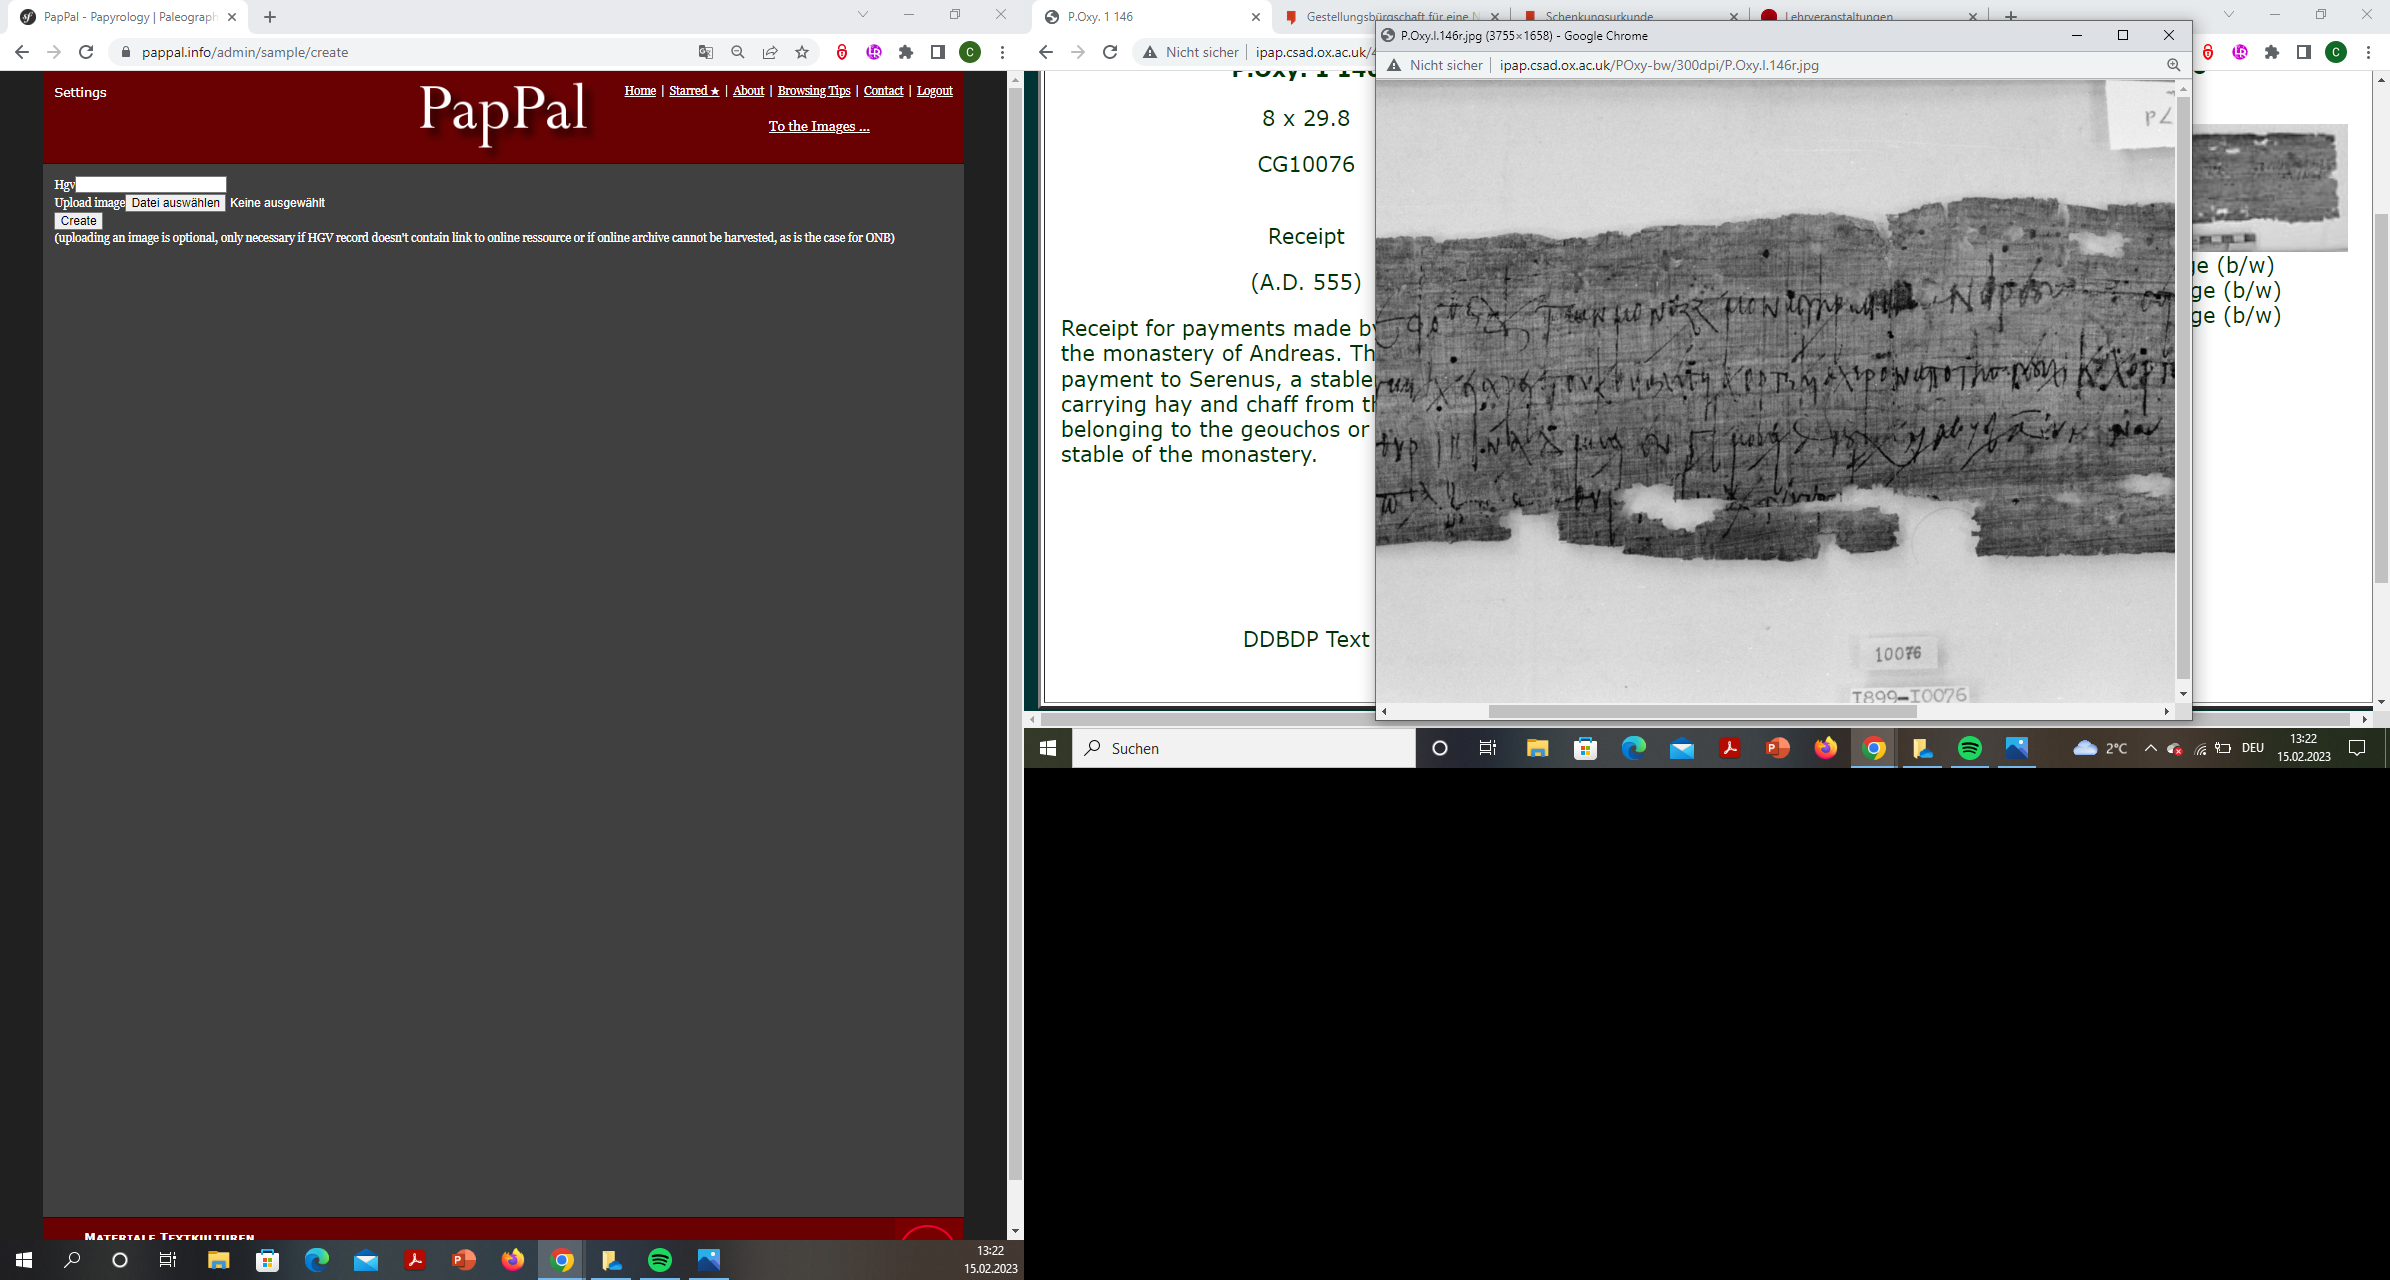Open a new tab in the PapPal window
The width and height of the screenshot is (2390, 1280).
[270, 17]
